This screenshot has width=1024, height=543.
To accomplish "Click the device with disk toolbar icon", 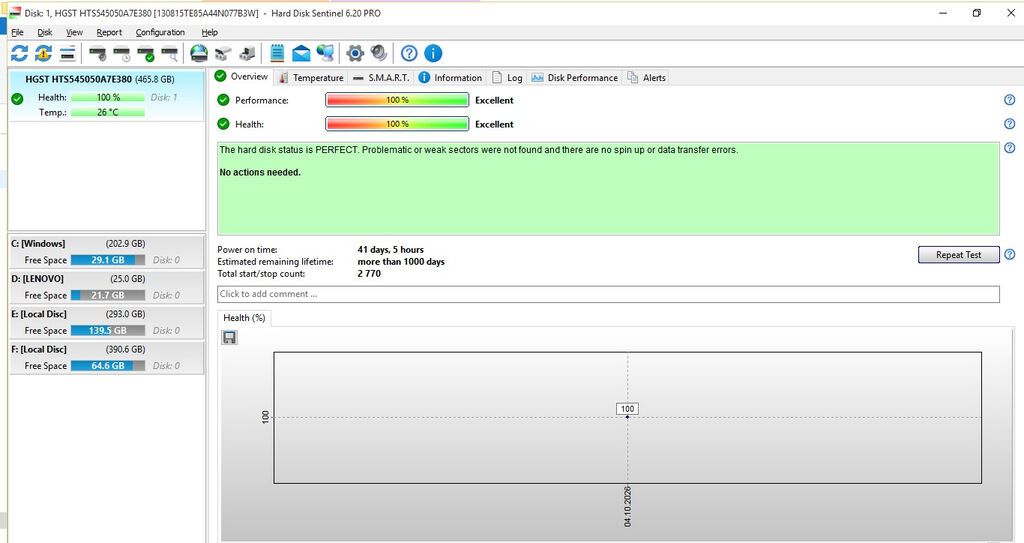I will click(x=248, y=53).
